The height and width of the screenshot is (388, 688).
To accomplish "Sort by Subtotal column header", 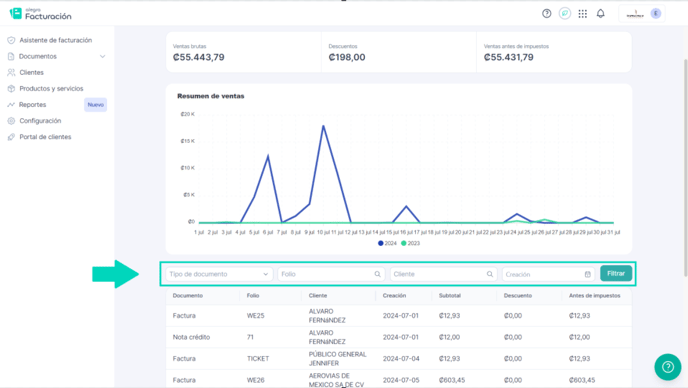I will point(450,295).
